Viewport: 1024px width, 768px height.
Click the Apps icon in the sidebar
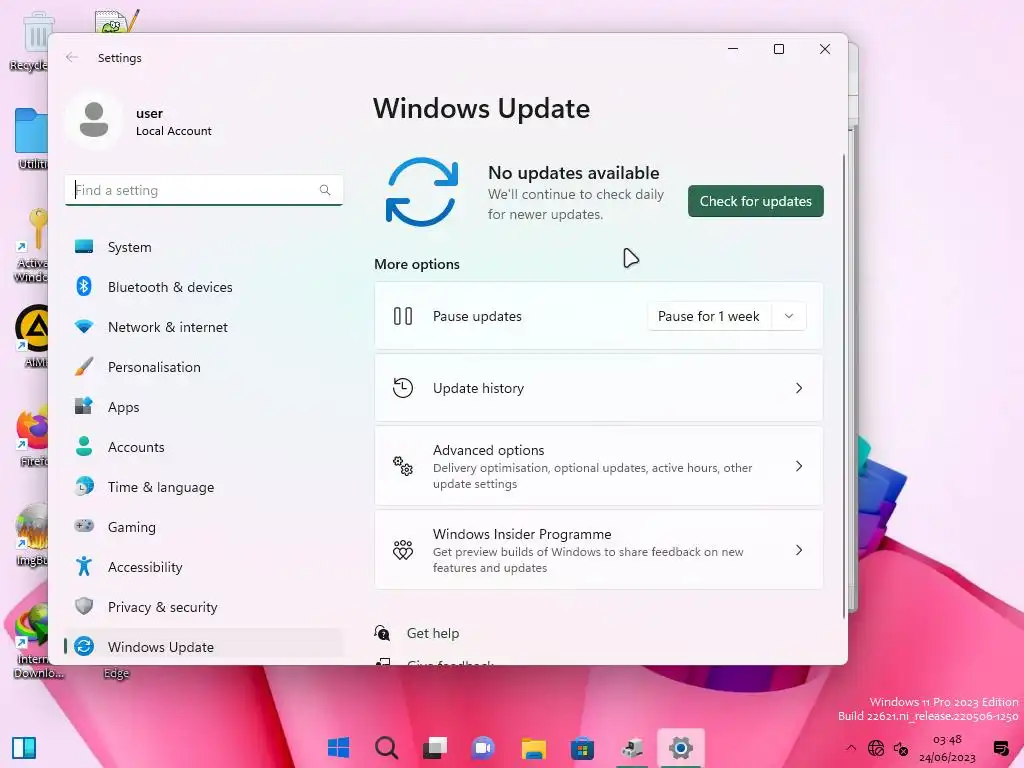click(x=84, y=406)
